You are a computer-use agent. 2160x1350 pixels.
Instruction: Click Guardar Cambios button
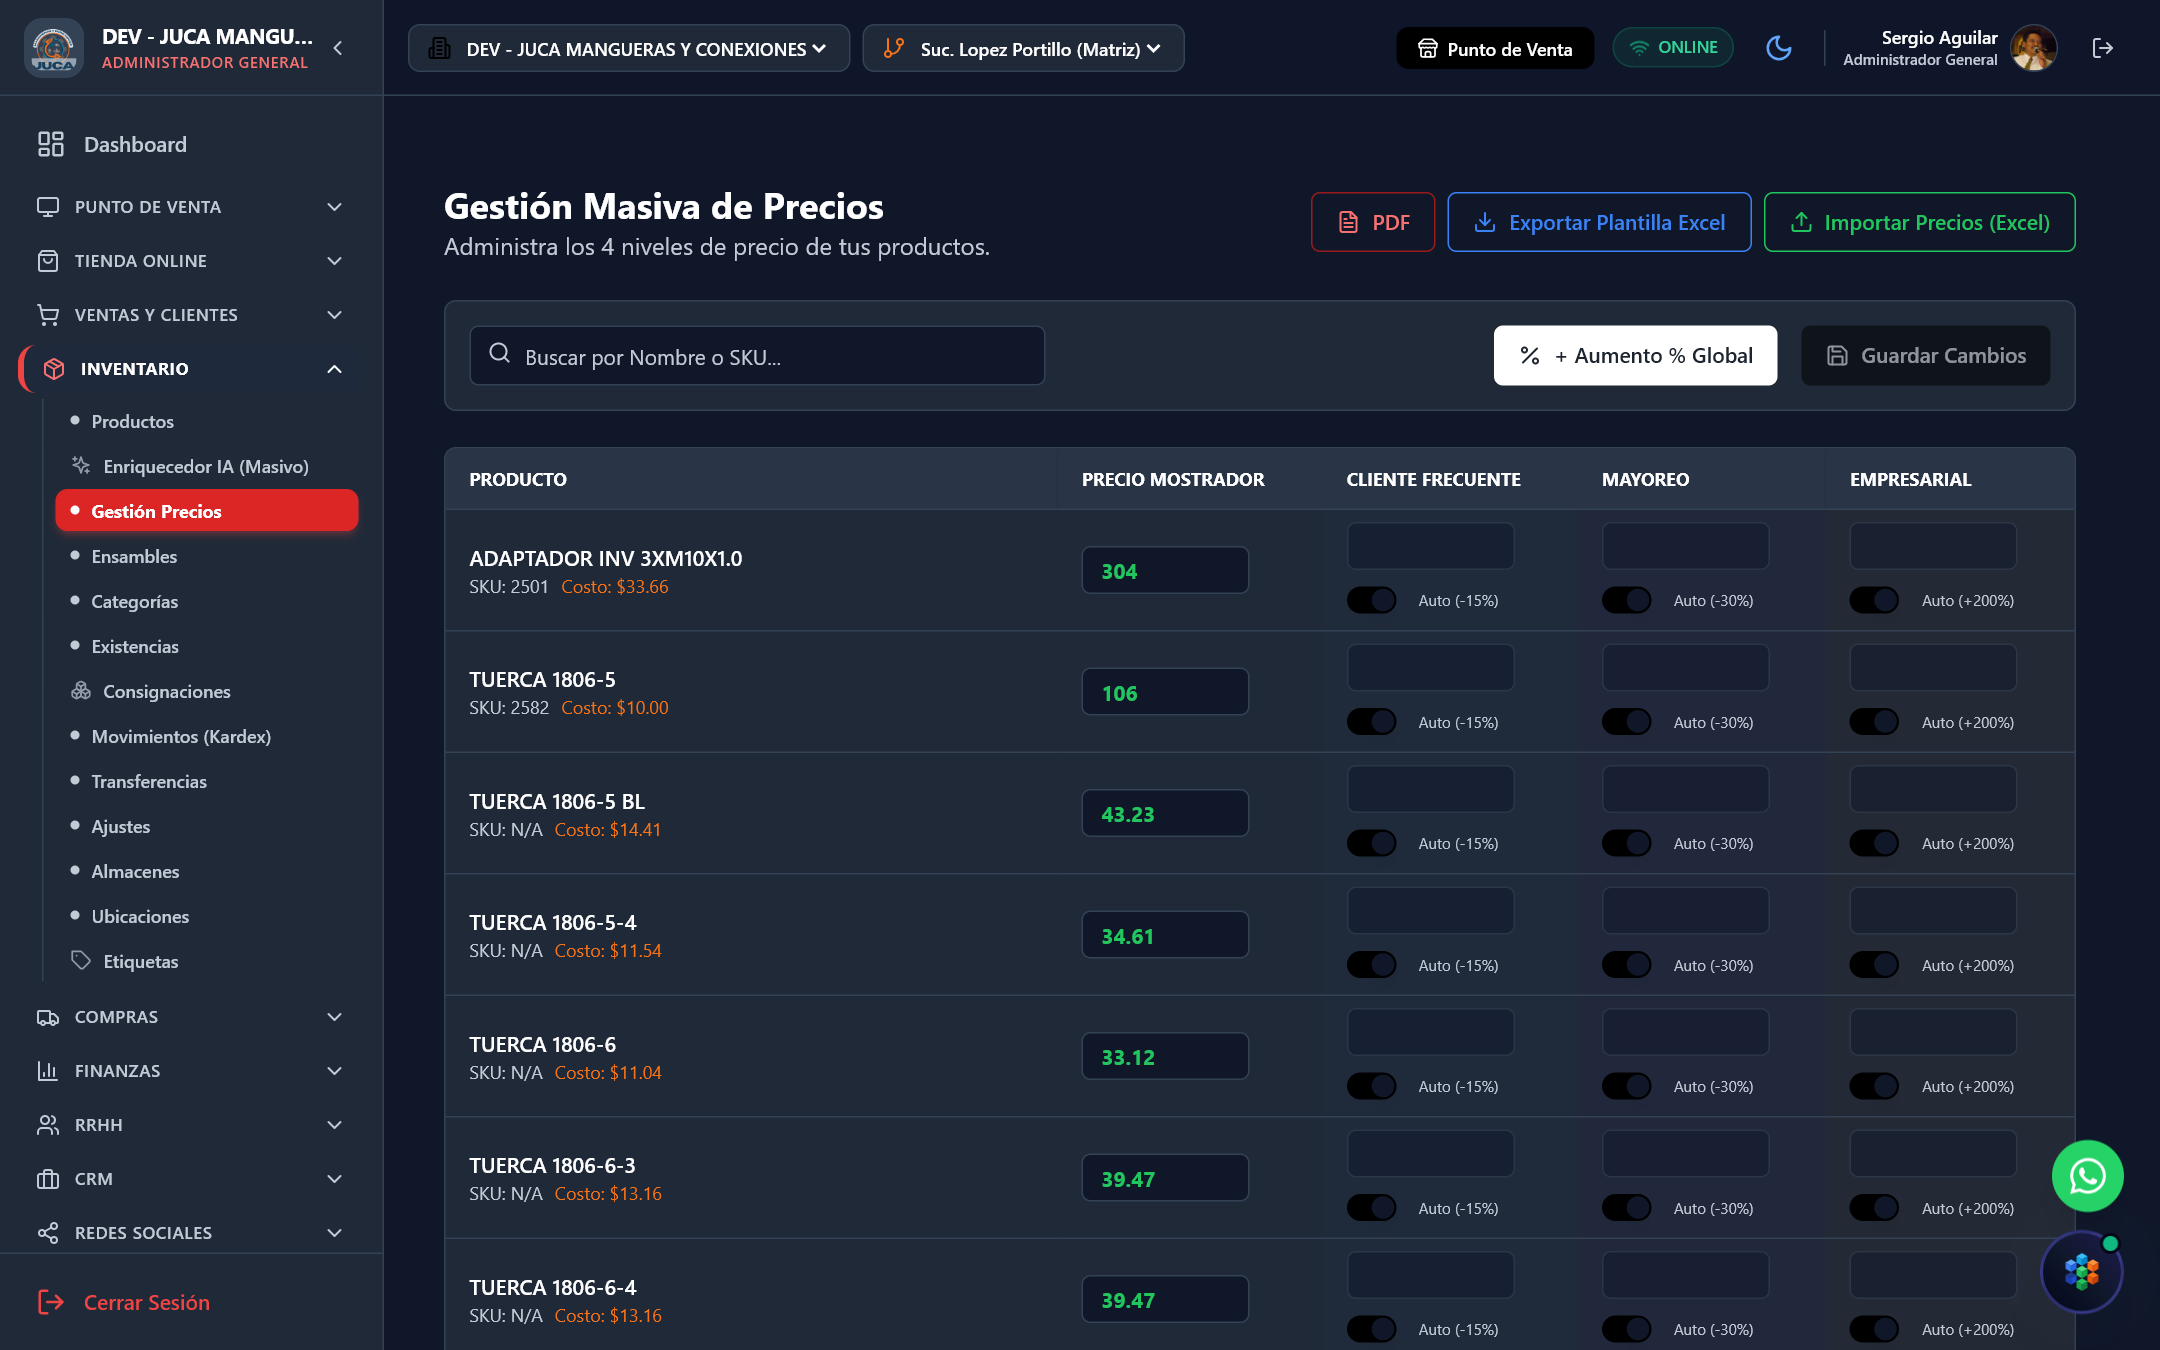pos(1925,355)
